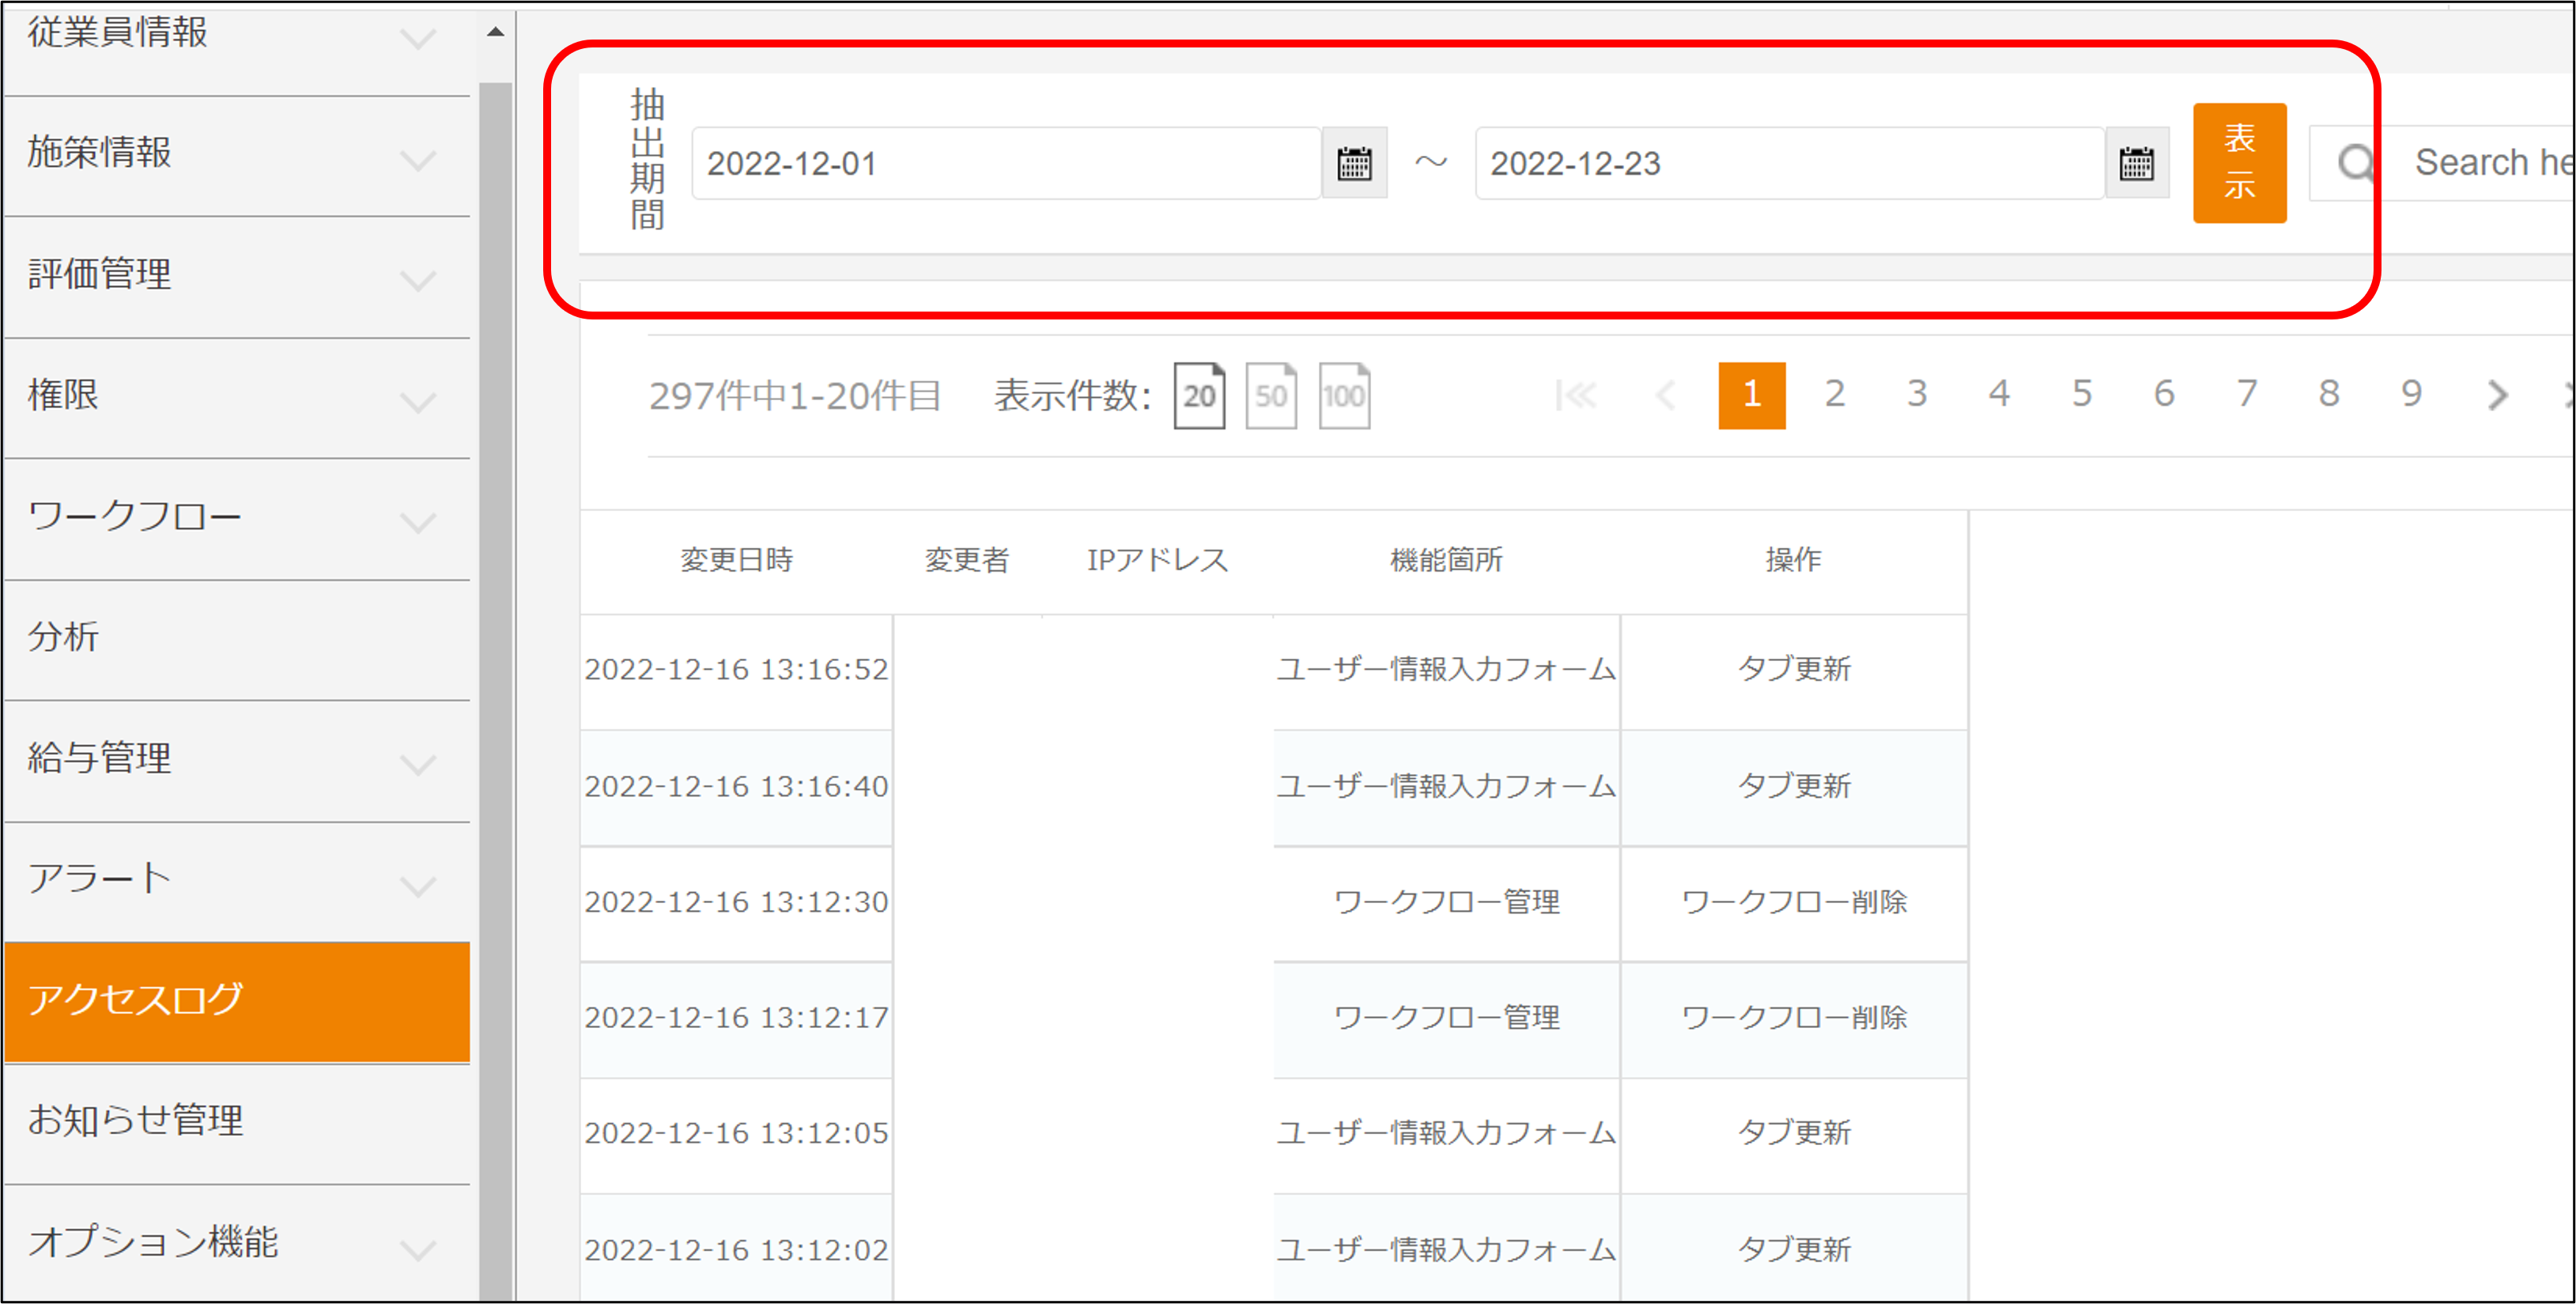Screen dimensions: 2576x1304
Task: Click the 297件中1-20件目 result count text
Action: (x=795, y=396)
